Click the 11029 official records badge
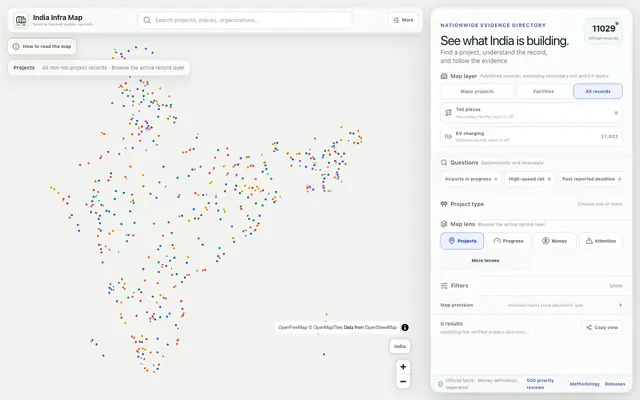This screenshot has height=400, width=640. tap(603, 31)
